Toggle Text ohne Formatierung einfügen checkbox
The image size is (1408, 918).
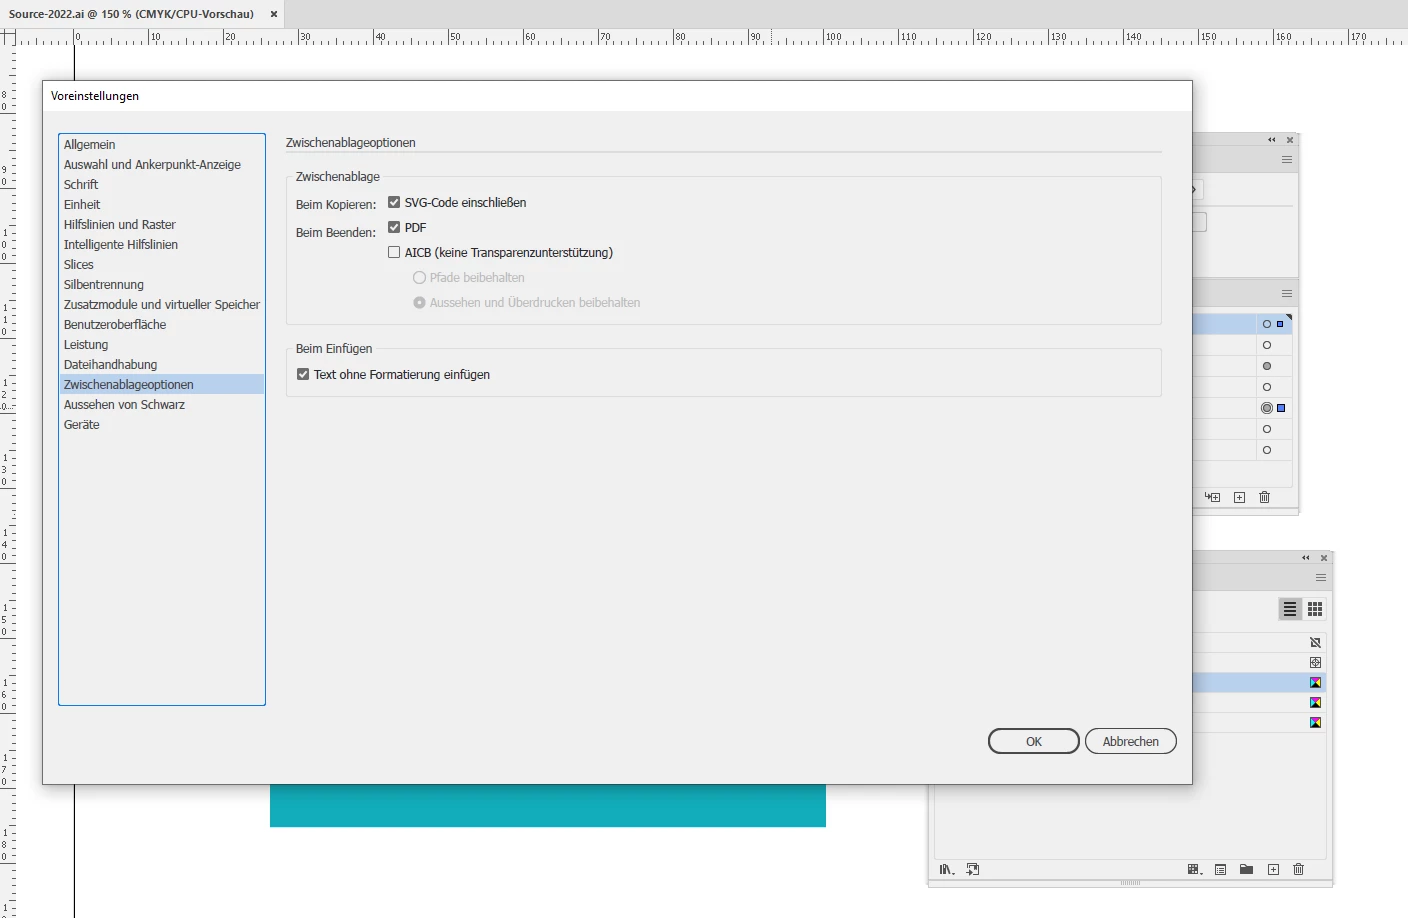(x=303, y=374)
